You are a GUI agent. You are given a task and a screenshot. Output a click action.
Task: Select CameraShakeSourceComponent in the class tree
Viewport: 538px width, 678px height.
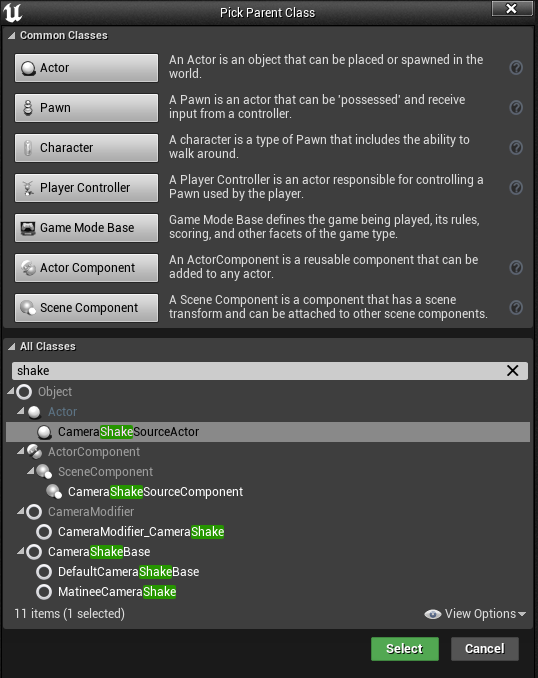(x=155, y=492)
